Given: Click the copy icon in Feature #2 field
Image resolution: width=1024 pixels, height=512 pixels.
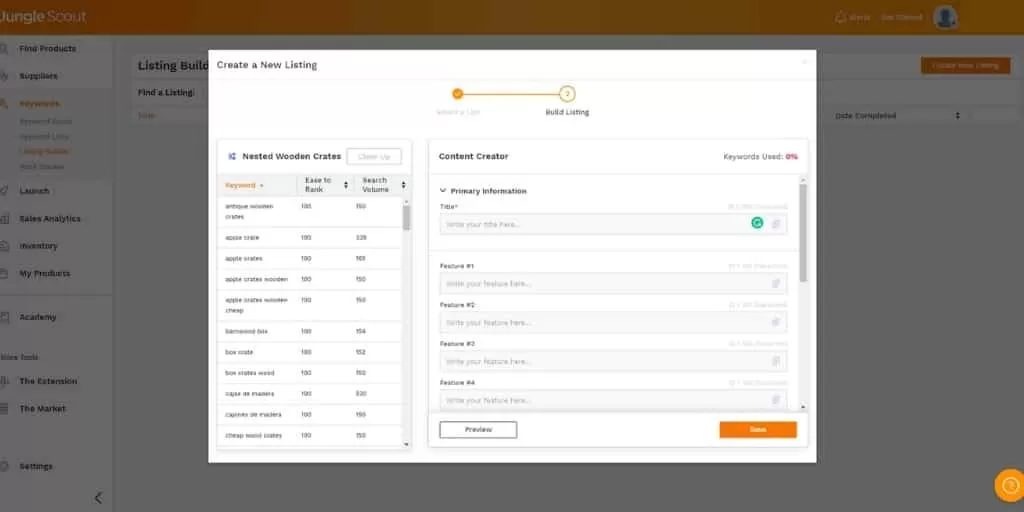Looking at the screenshot, I should click(776, 322).
